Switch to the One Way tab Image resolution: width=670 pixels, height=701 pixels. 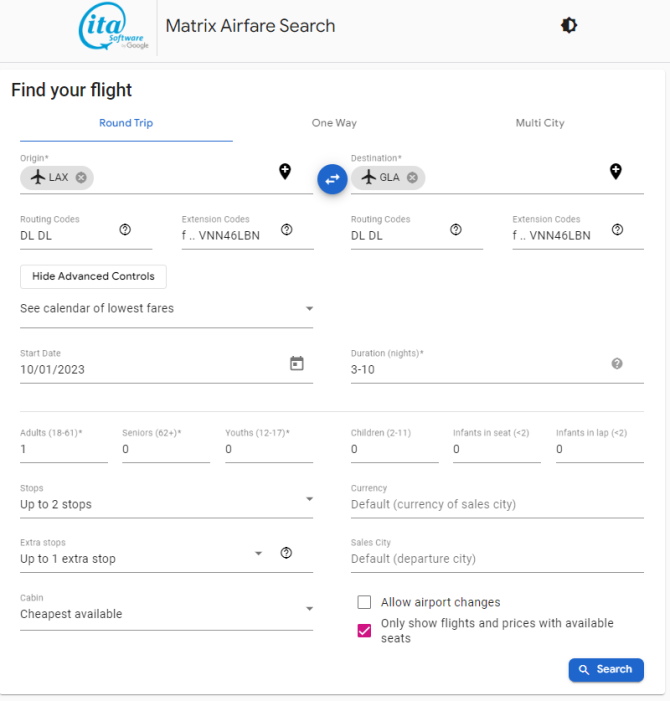[x=334, y=123]
